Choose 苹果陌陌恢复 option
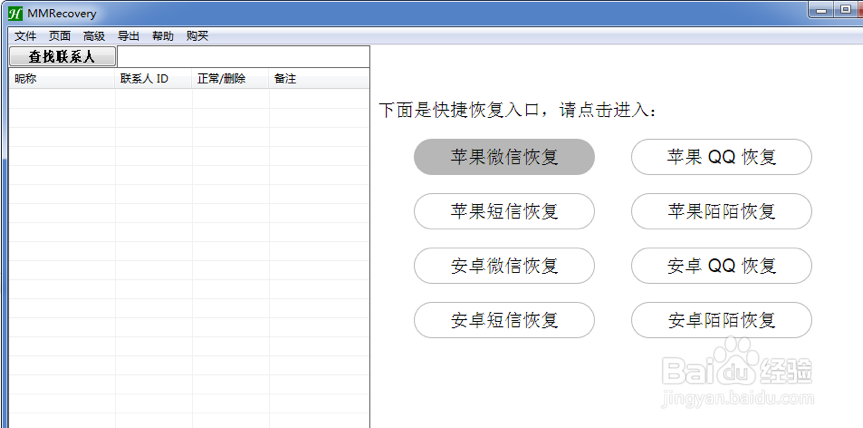Screen dimensions: 863x428 (x=721, y=211)
